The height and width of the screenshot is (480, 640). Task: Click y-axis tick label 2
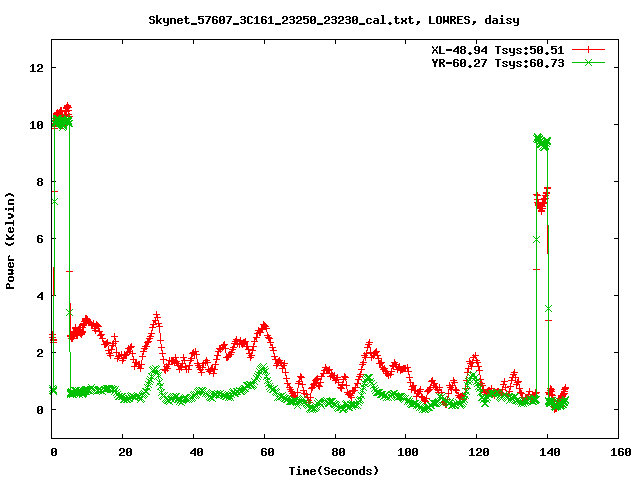pyautogui.click(x=40, y=353)
